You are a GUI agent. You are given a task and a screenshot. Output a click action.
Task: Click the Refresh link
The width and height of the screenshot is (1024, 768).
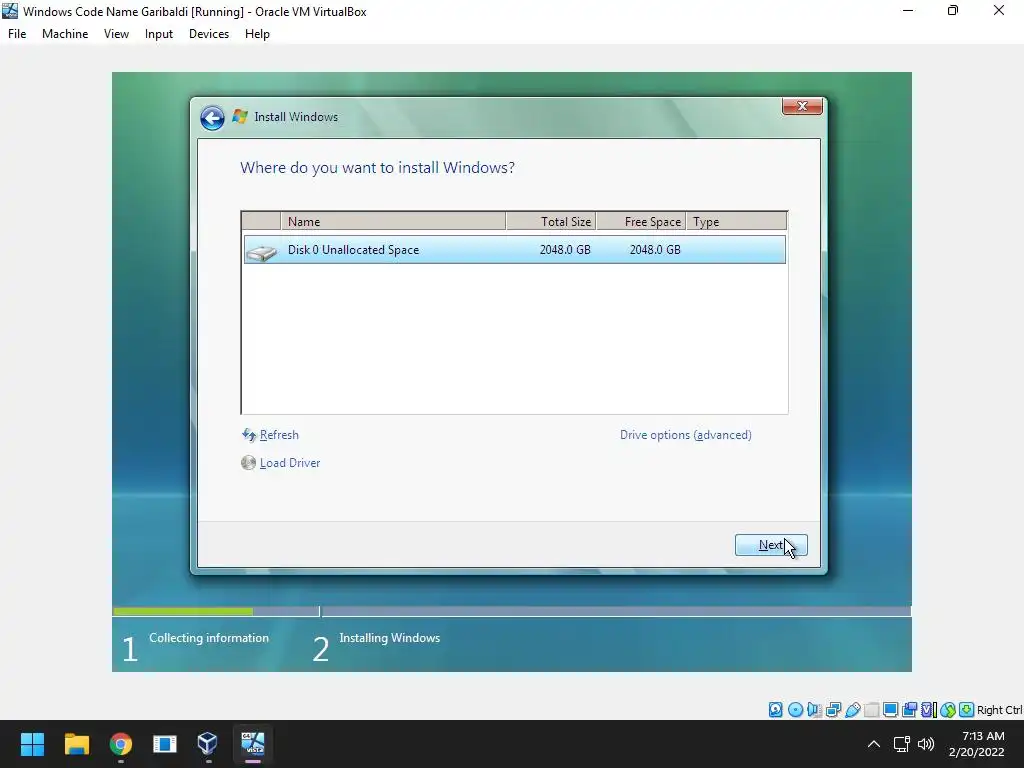pyautogui.click(x=279, y=435)
